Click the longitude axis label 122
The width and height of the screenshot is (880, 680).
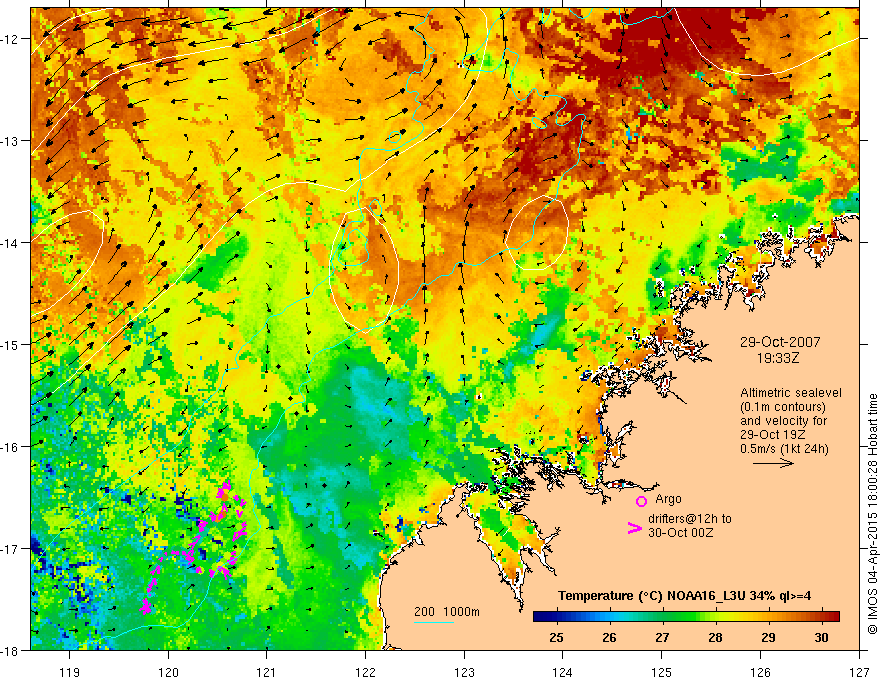click(365, 672)
